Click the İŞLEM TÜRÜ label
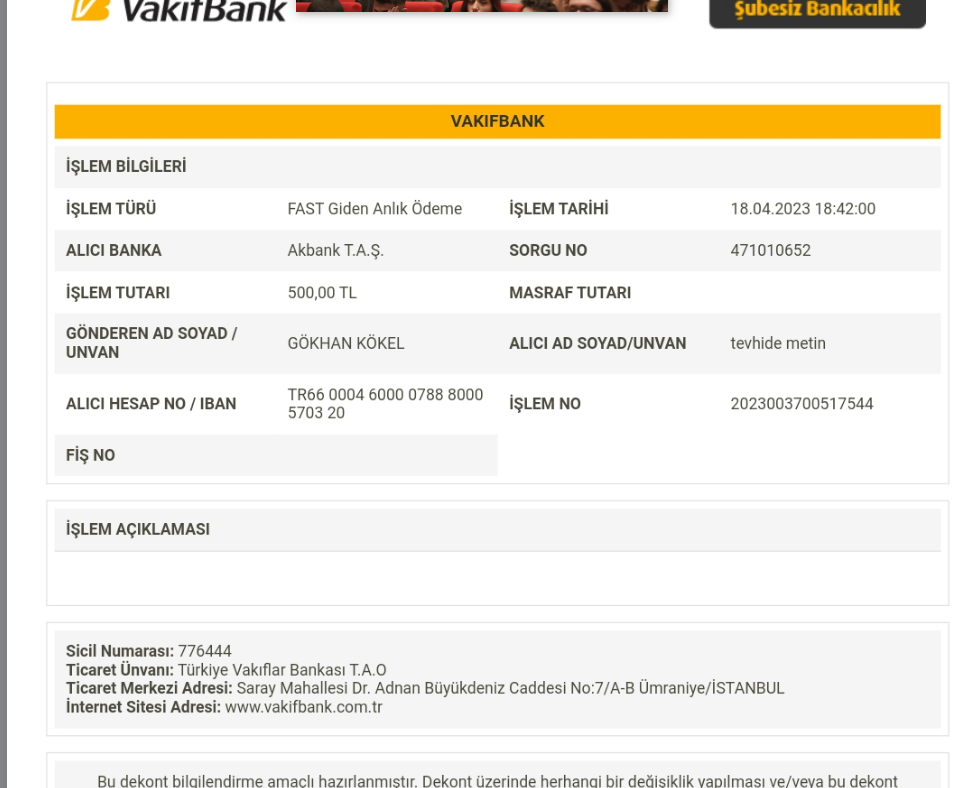Viewport: 978px width, 788px height. [x=111, y=209]
